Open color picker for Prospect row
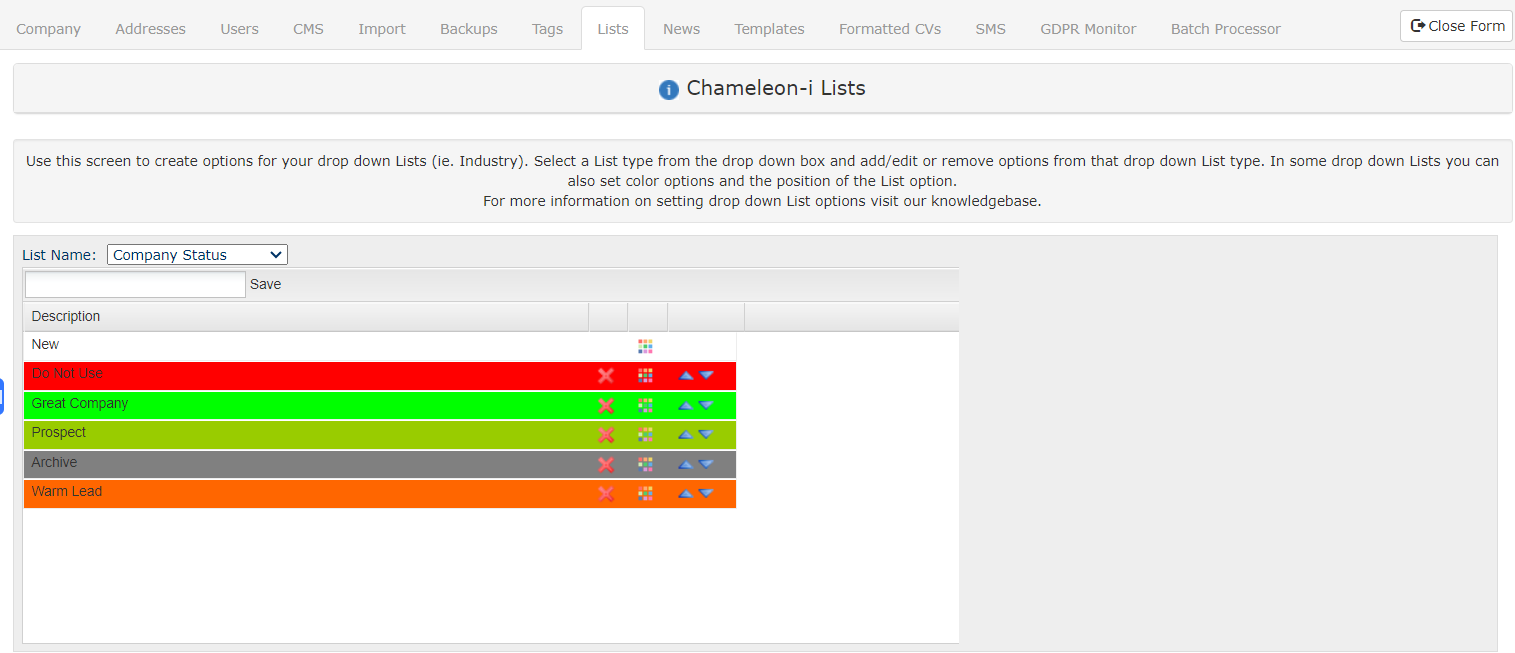Viewport: 1515px width, 653px height. [645, 435]
